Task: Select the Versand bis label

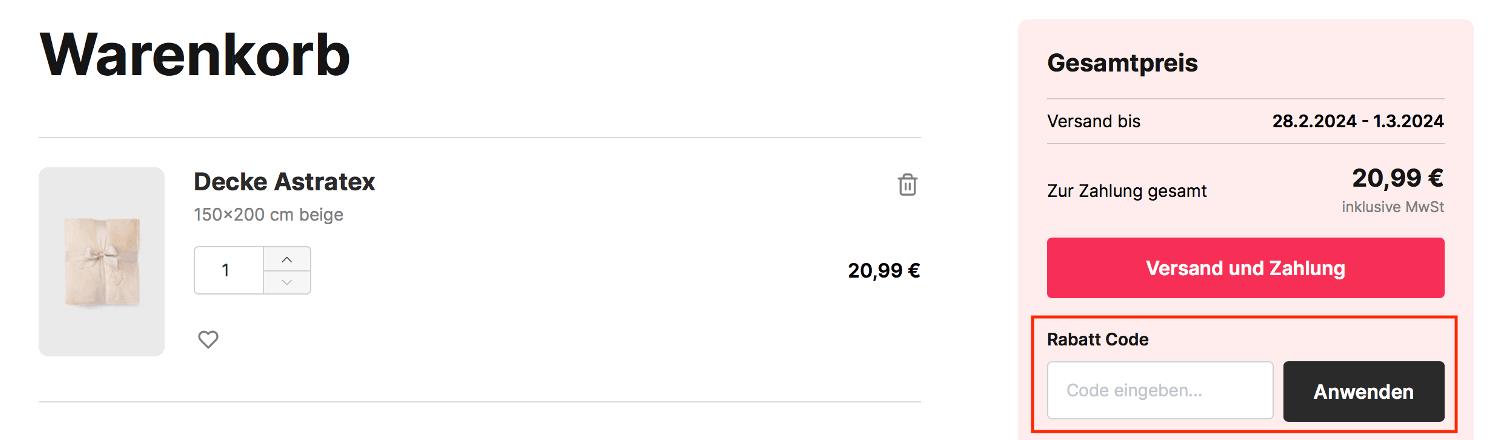Action: pos(1094,121)
